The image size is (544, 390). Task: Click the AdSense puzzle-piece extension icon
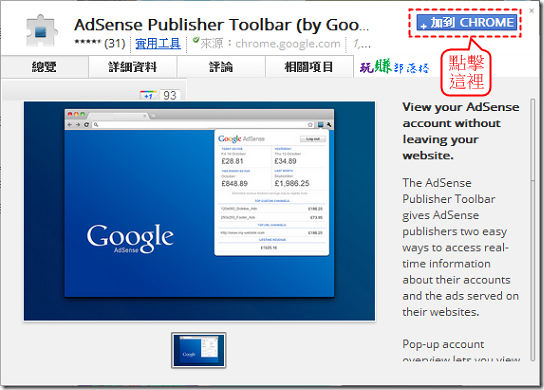(42, 31)
